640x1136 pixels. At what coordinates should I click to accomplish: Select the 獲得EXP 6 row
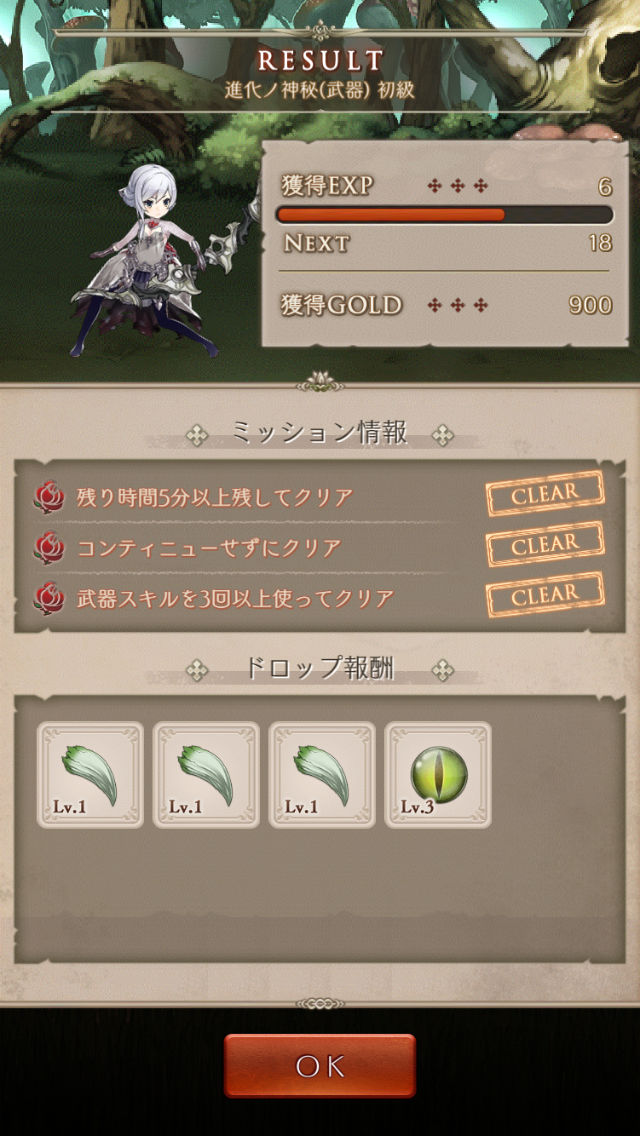(446, 186)
